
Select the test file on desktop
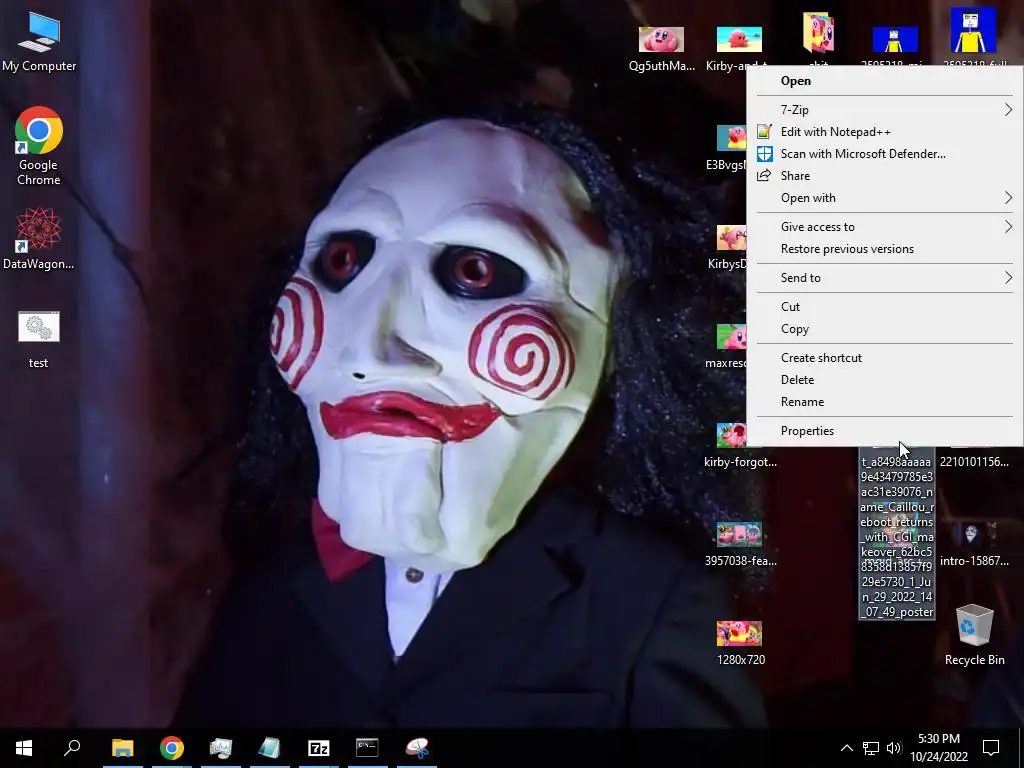point(39,340)
